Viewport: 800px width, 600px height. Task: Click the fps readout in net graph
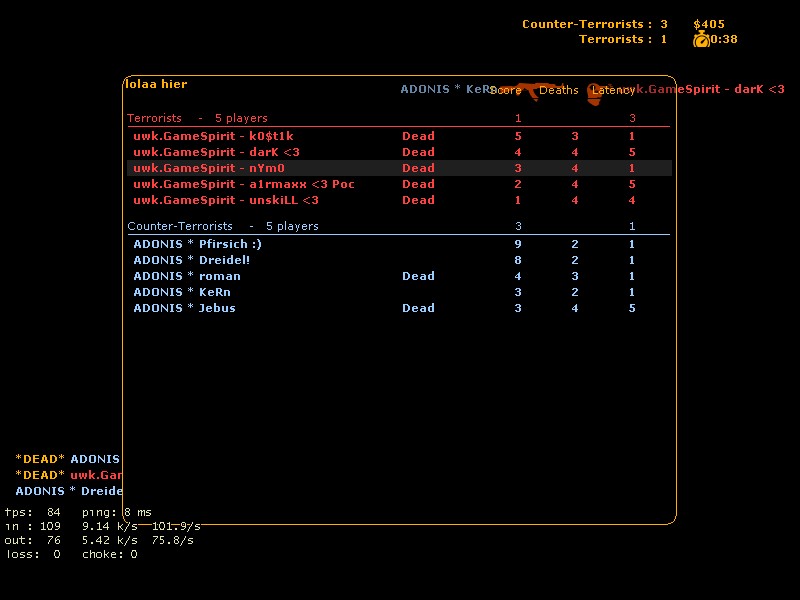[x=32, y=512]
